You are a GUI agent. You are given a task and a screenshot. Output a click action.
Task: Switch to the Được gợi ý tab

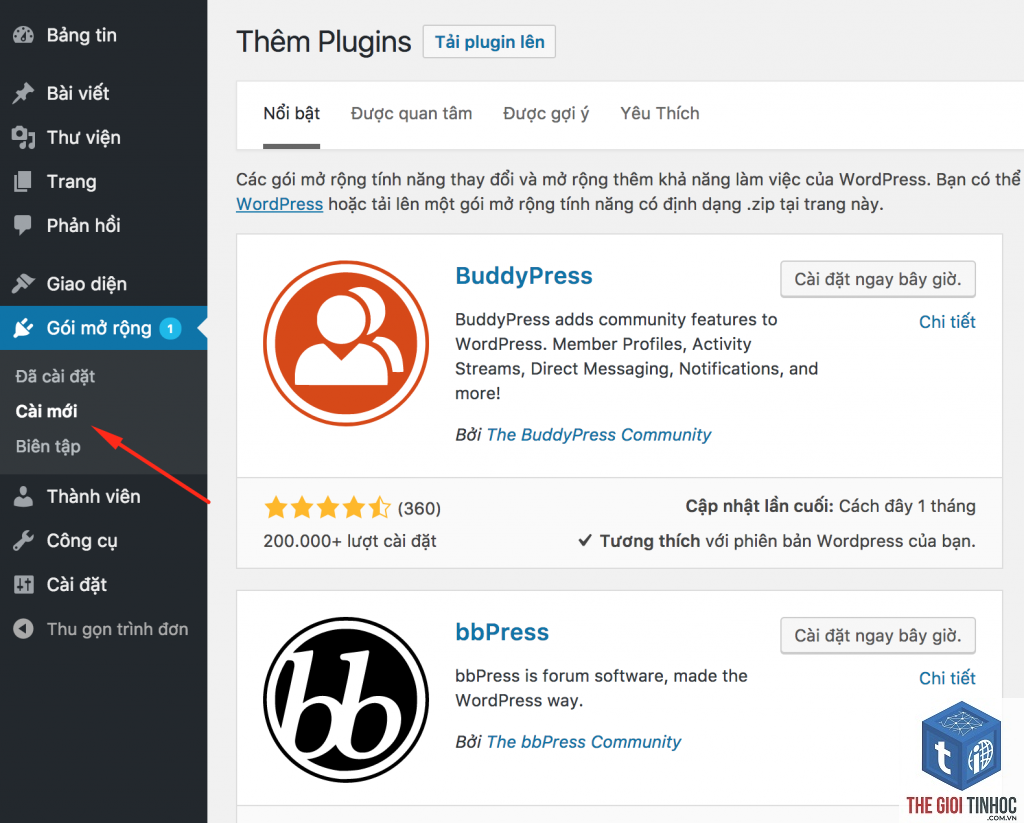click(546, 114)
